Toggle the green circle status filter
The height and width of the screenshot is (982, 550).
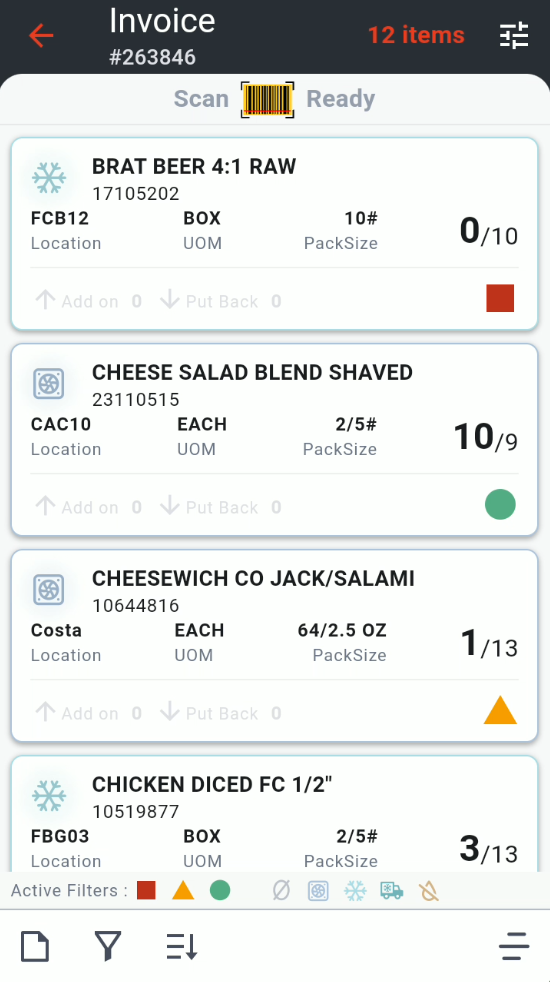220,890
